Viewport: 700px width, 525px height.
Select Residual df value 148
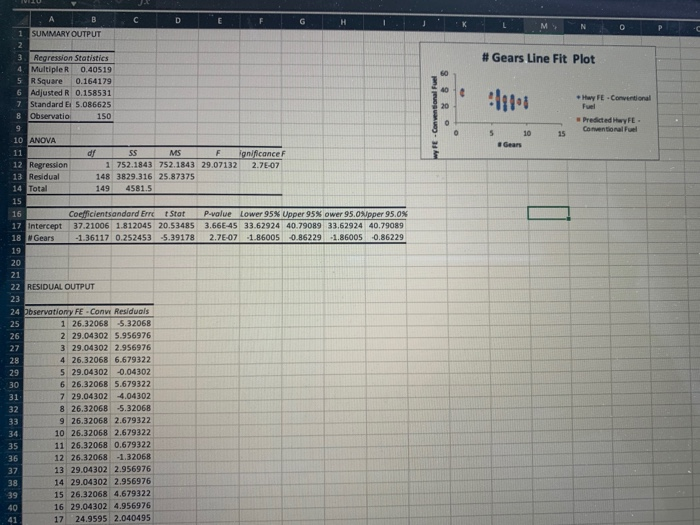pos(102,177)
